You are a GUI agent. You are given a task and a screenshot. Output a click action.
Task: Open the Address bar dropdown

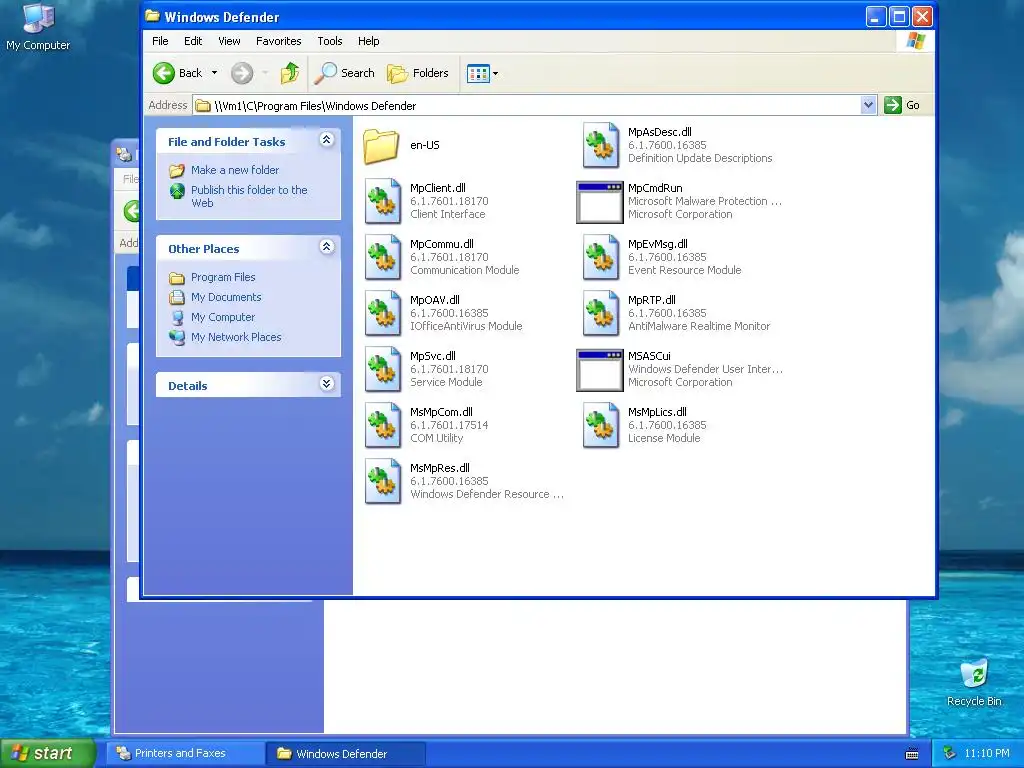(x=868, y=105)
